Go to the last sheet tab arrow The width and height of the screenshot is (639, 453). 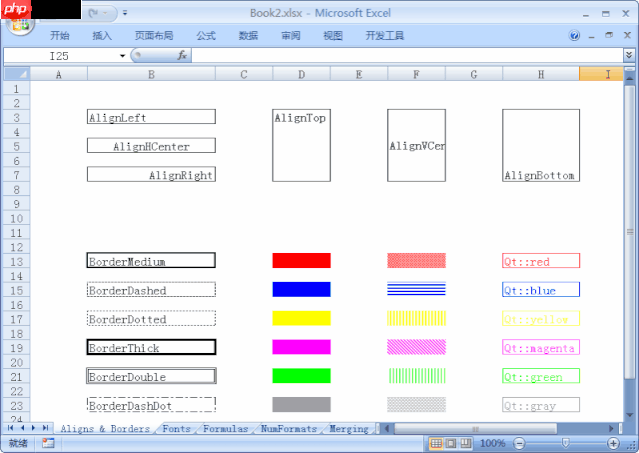point(45,428)
